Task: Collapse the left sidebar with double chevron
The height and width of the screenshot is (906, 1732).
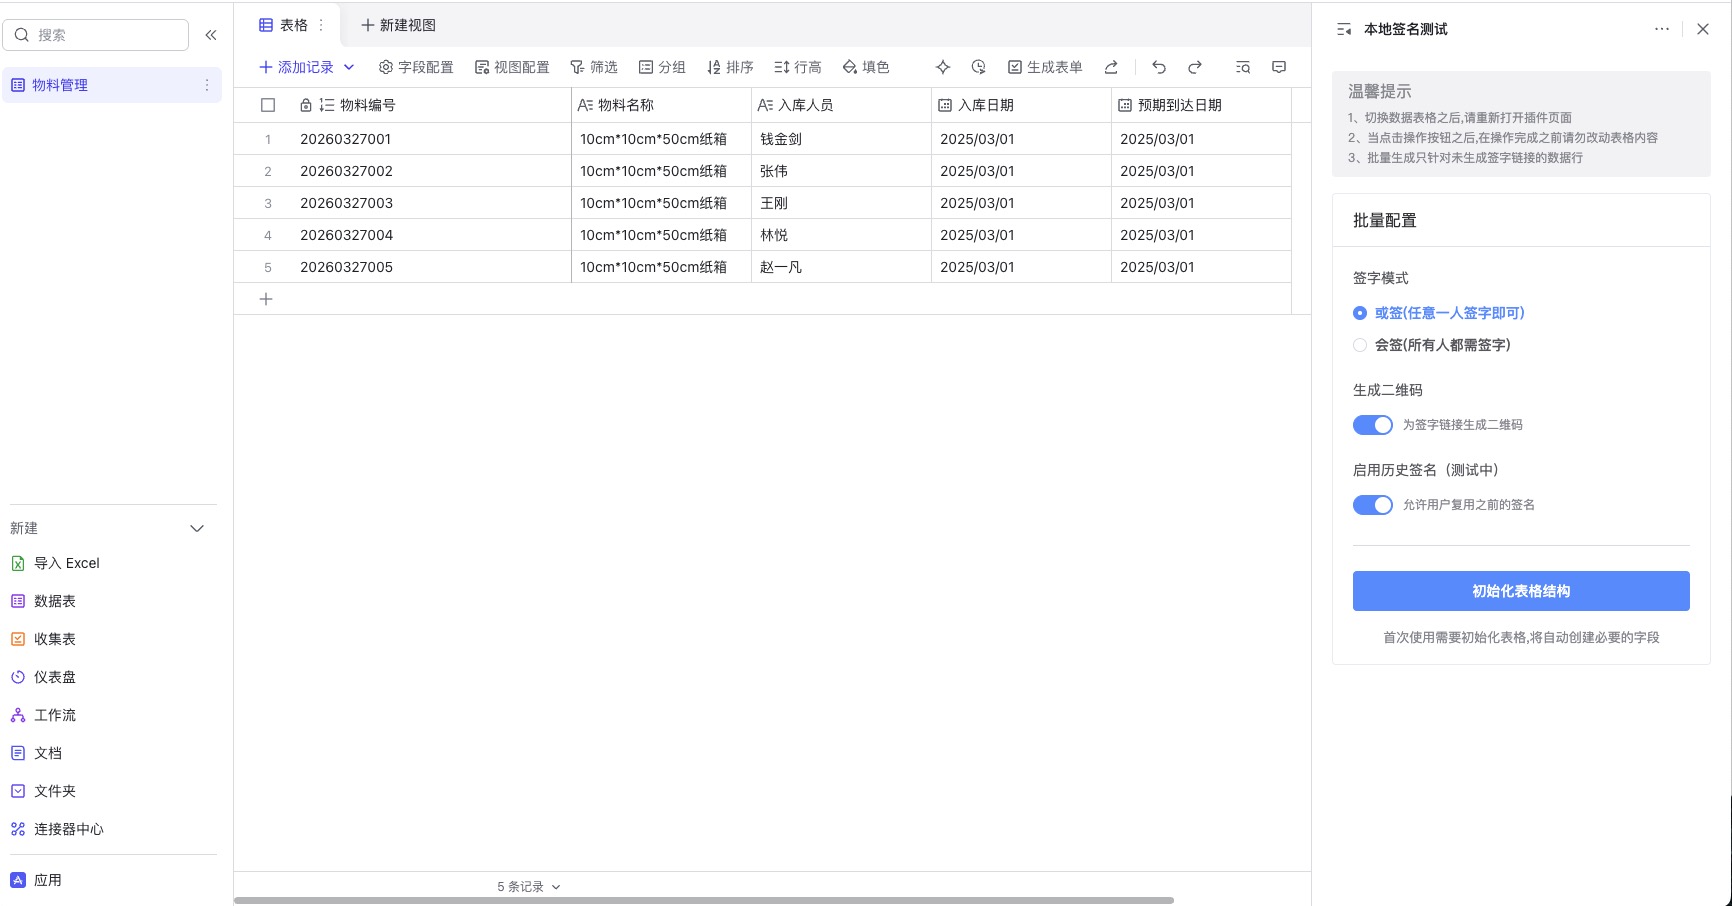Action: pos(211,35)
